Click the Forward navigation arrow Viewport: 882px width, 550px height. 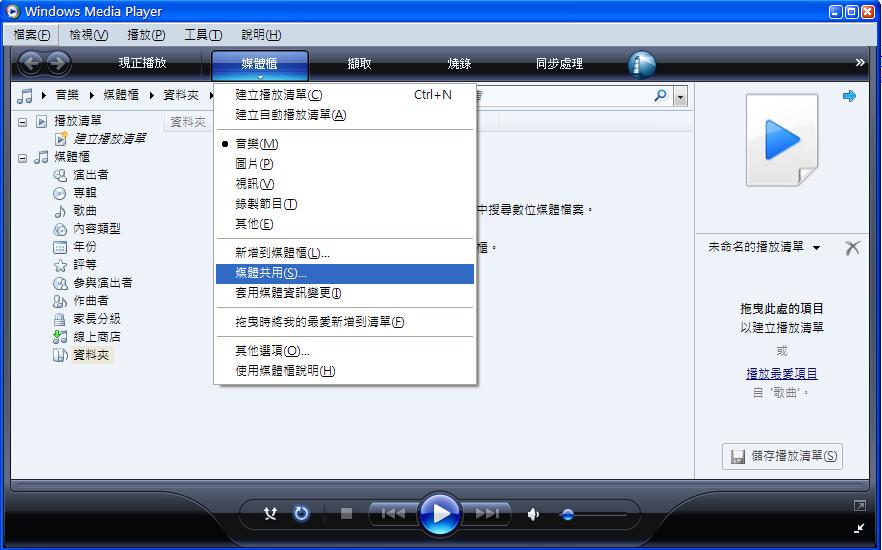(x=58, y=63)
